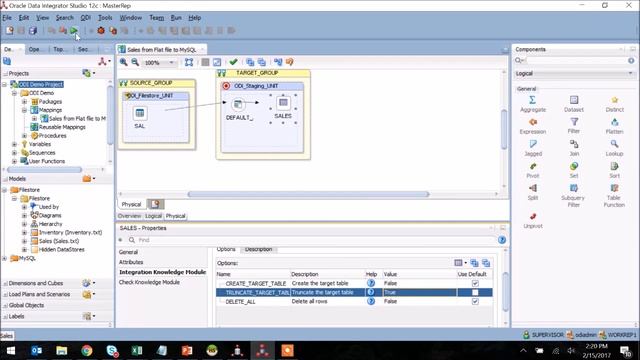This screenshot has width=640, height=360.
Task: Open the zoom percentage 100% dropdown
Action: click(171, 62)
